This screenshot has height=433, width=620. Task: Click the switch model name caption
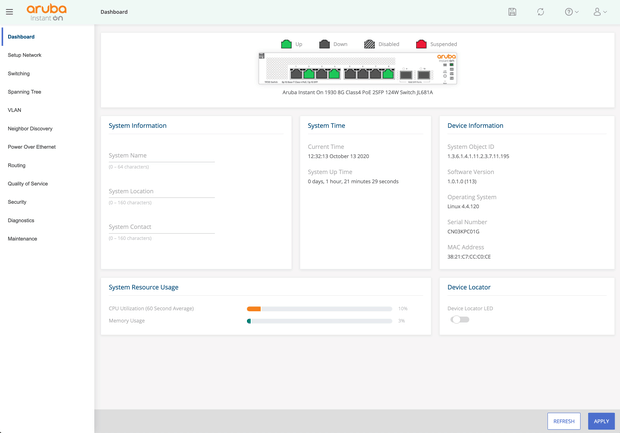357,93
